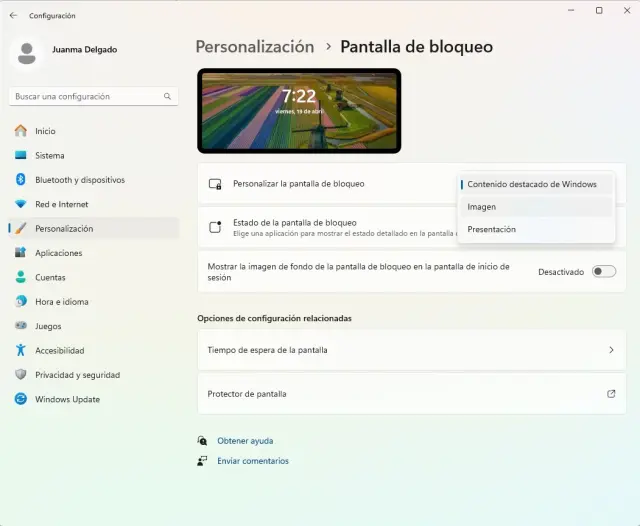Open Bluetooth y dispositivos settings
Screen dimensions: 640x526
[80, 180]
